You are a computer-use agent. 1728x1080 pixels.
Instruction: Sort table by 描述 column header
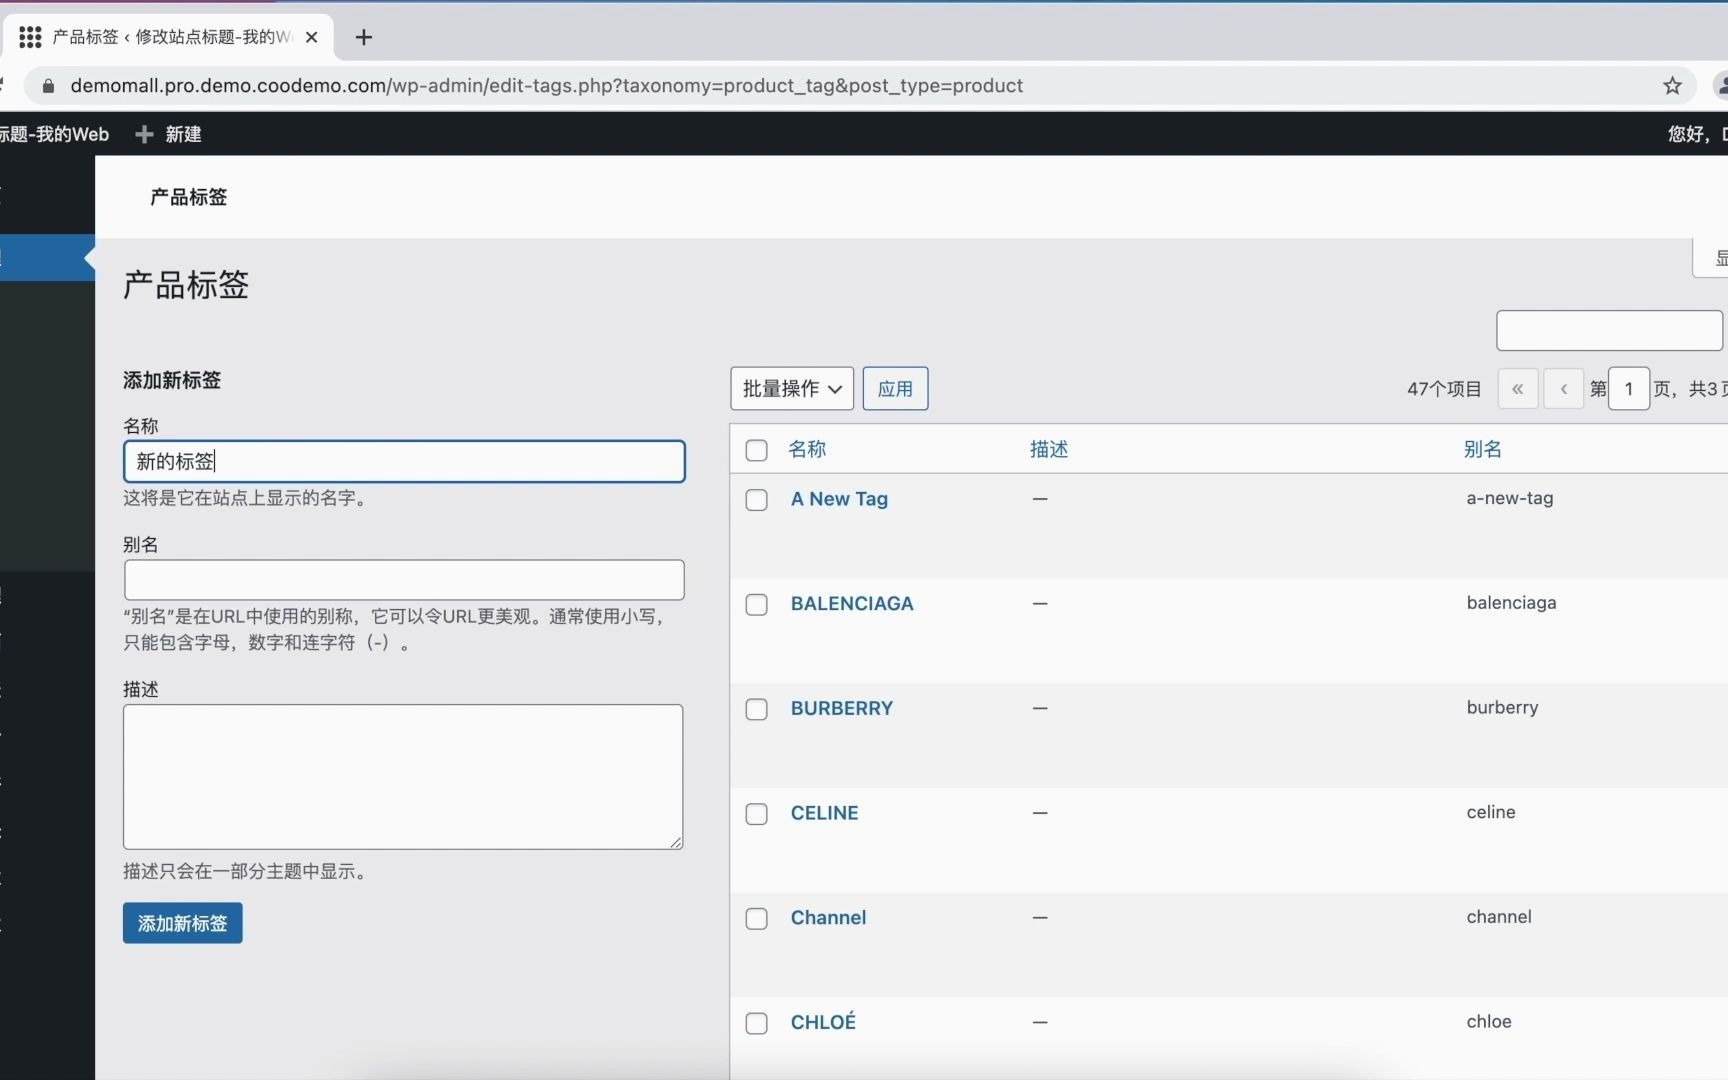tap(1049, 449)
